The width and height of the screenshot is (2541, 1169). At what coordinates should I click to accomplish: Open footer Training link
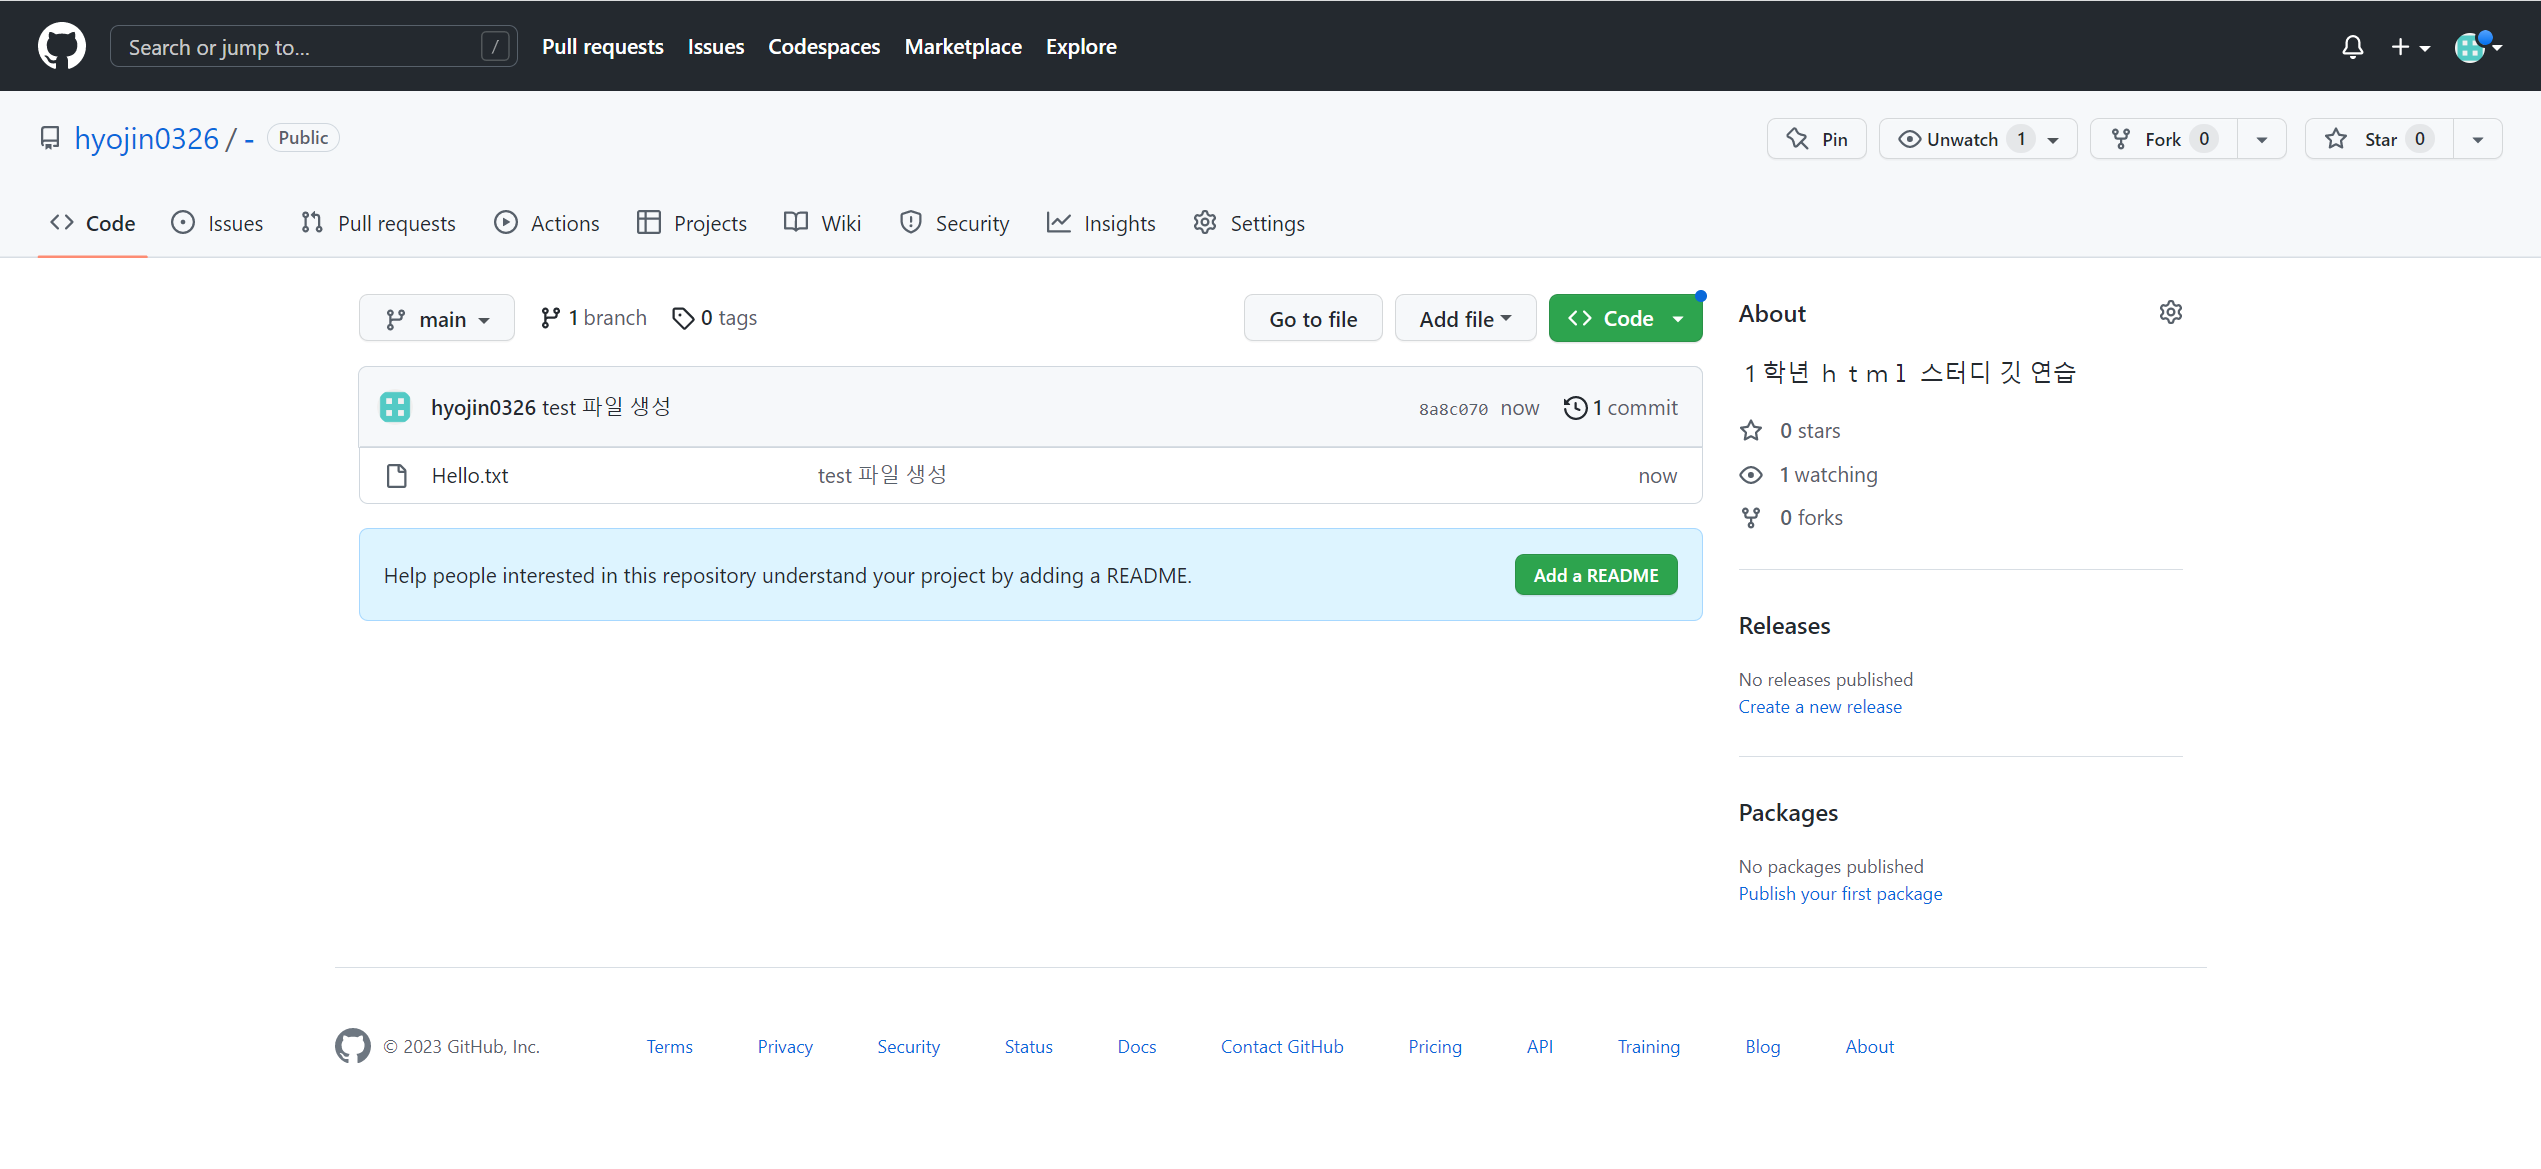[1649, 1047]
